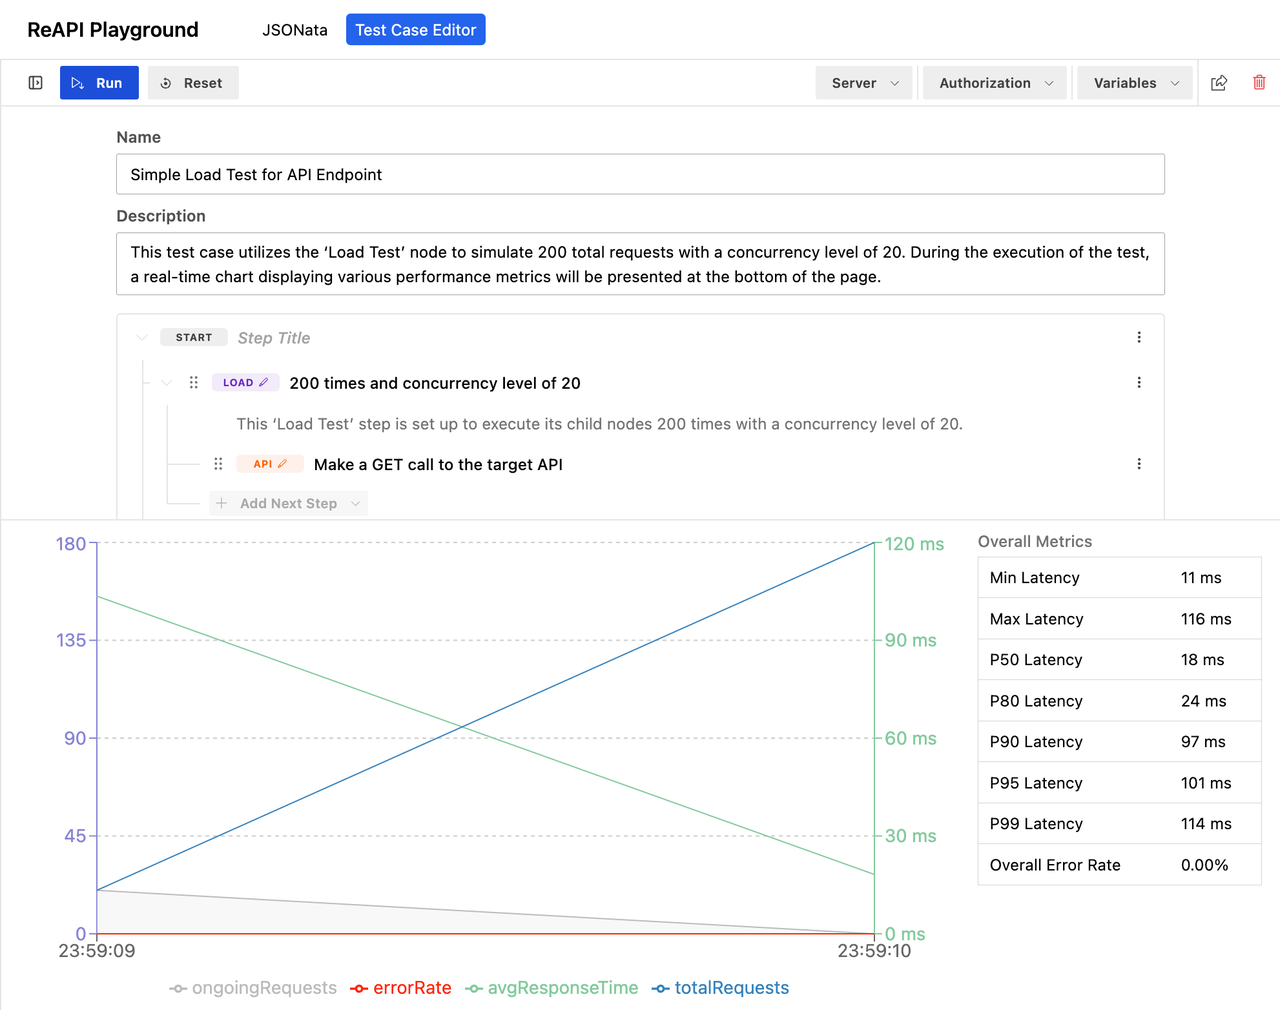The width and height of the screenshot is (1280, 1010).
Task: Open the LOAD step more options menu
Action: [1139, 383]
